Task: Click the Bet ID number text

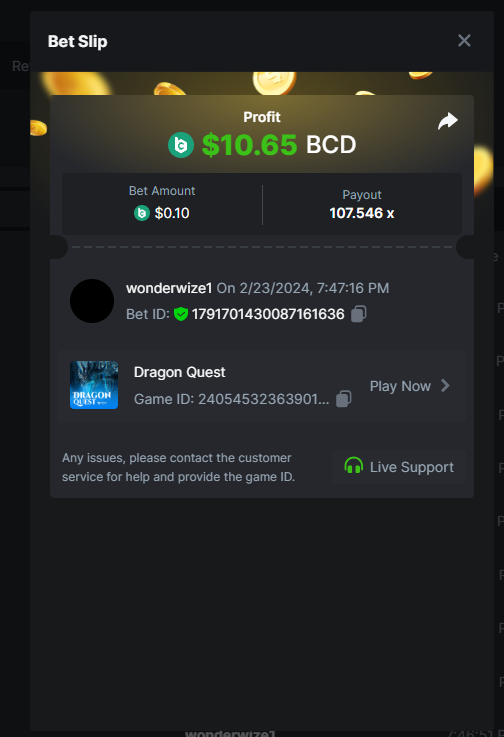Action: 268,314
